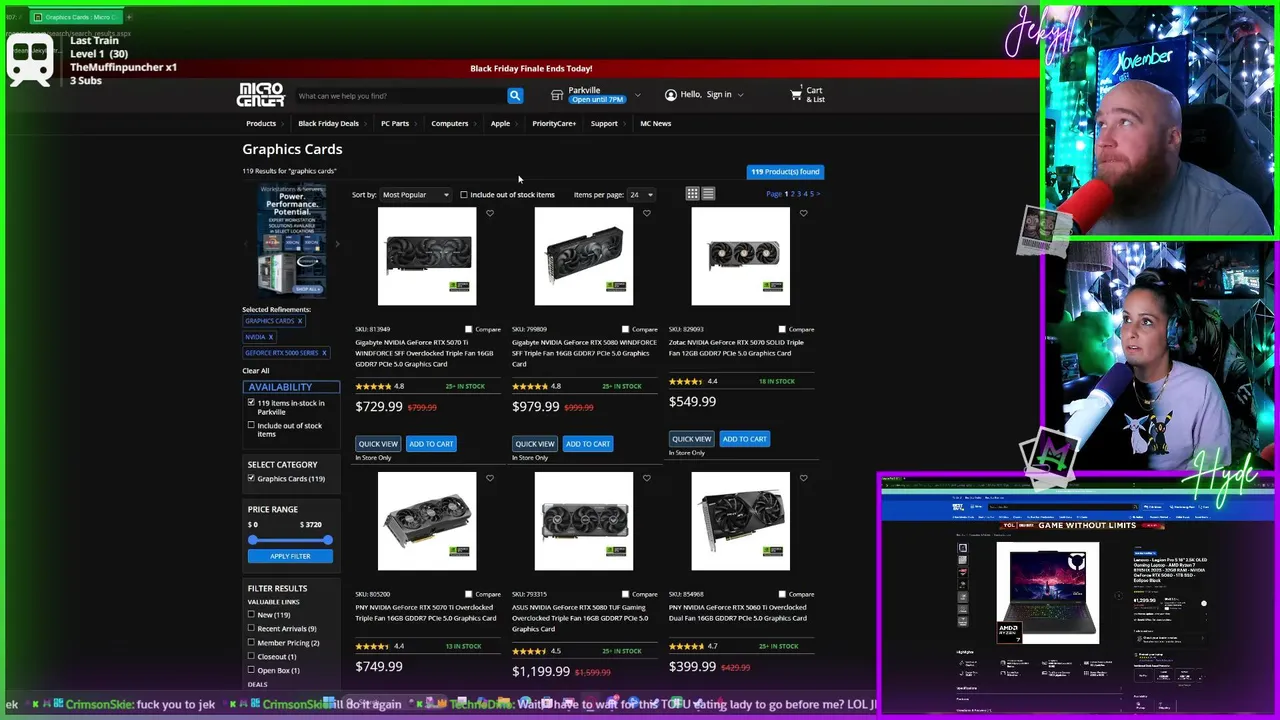Click the account profile icon beside Hello
This screenshot has height=720, width=1280.
point(670,95)
